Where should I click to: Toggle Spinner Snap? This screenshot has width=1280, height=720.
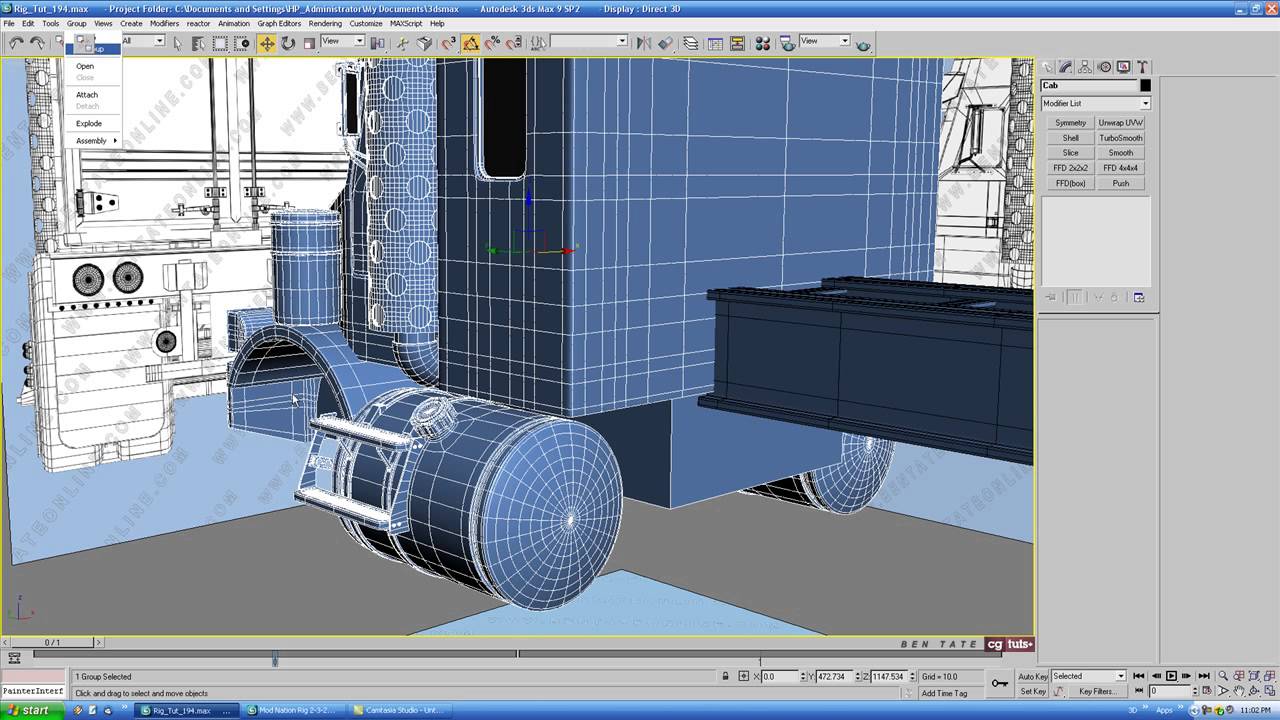point(514,43)
